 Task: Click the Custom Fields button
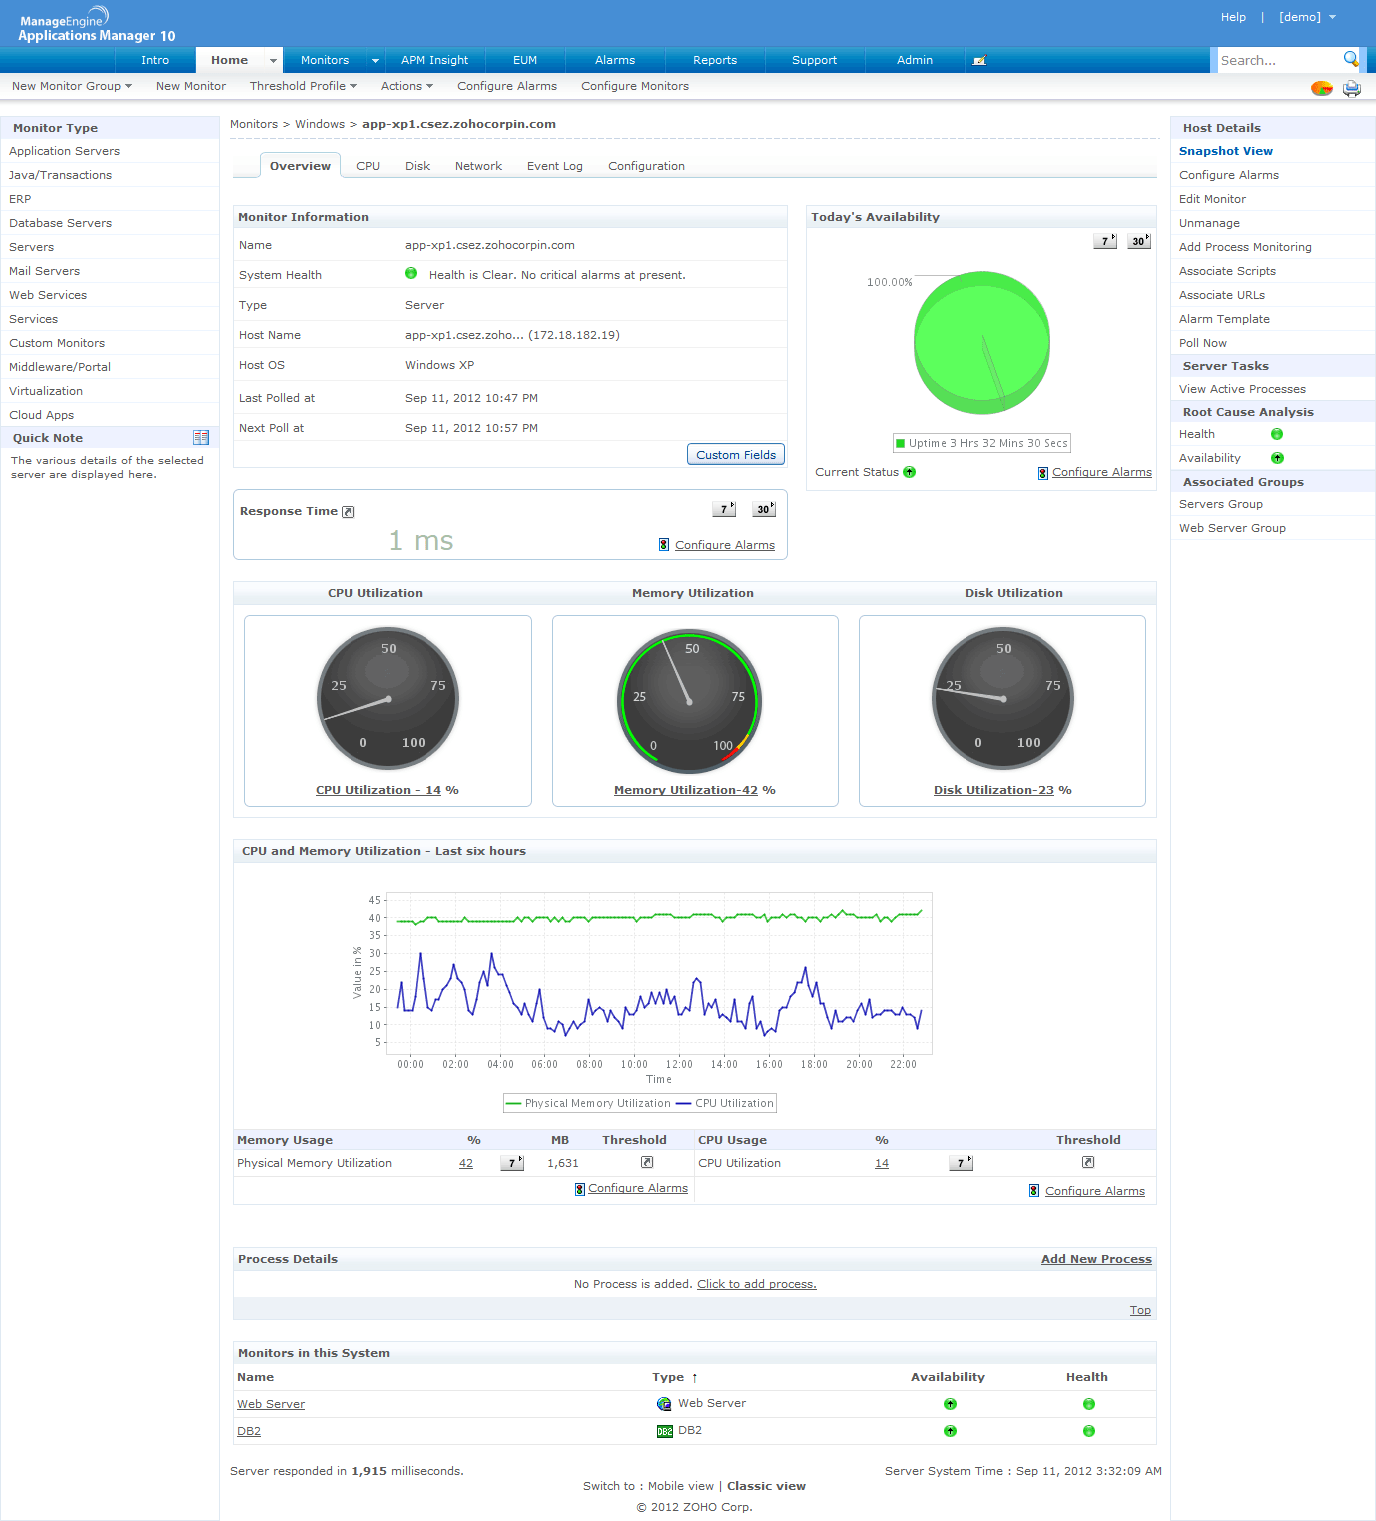pos(736,455)
